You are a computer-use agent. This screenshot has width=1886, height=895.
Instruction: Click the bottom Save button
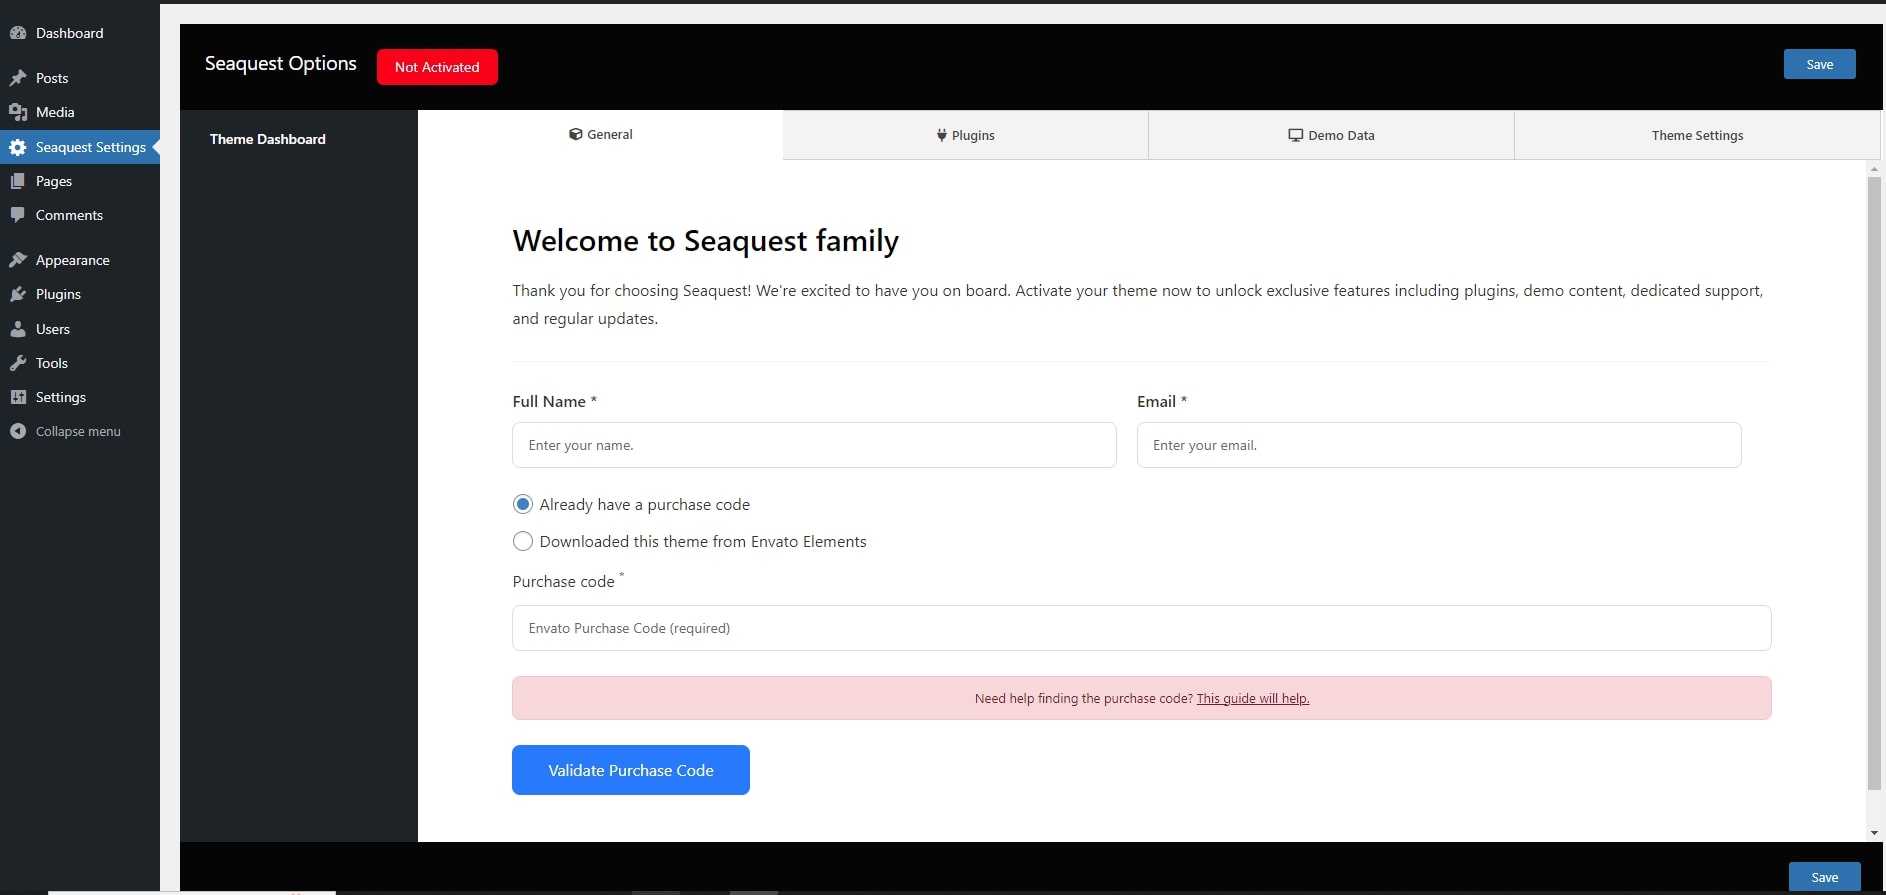pyautogui.click(x=1825, y=877)
